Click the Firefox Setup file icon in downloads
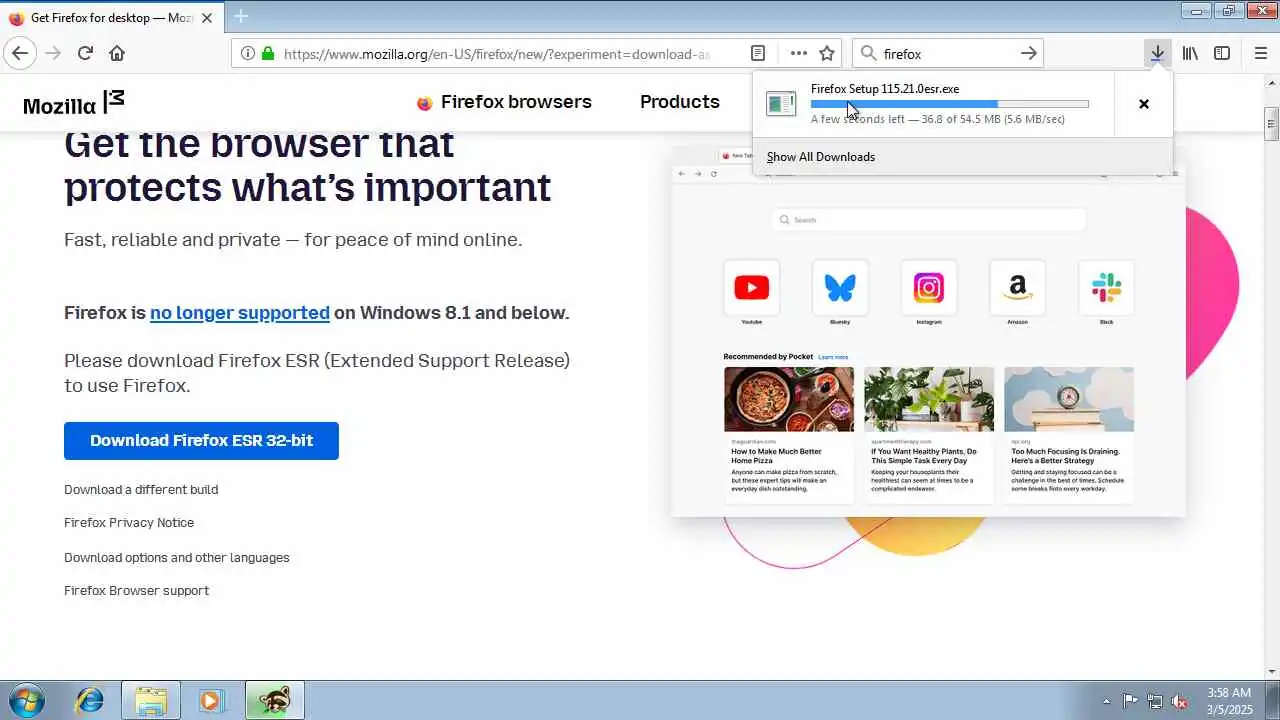The width and height of the screenshot is (1280, 720). pos(781,103)
